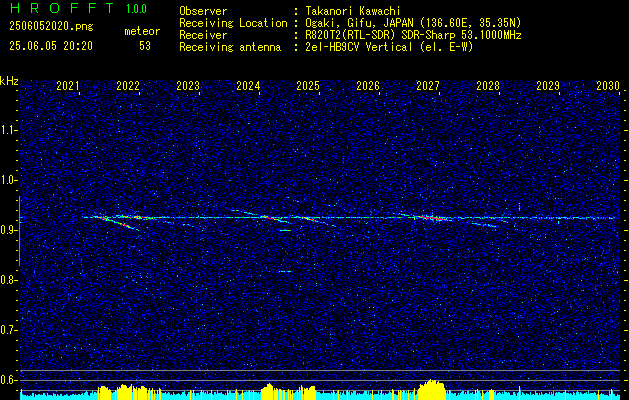Click the 2024 time axis marker
Screen dimensions: 629x400
[248, 85]
